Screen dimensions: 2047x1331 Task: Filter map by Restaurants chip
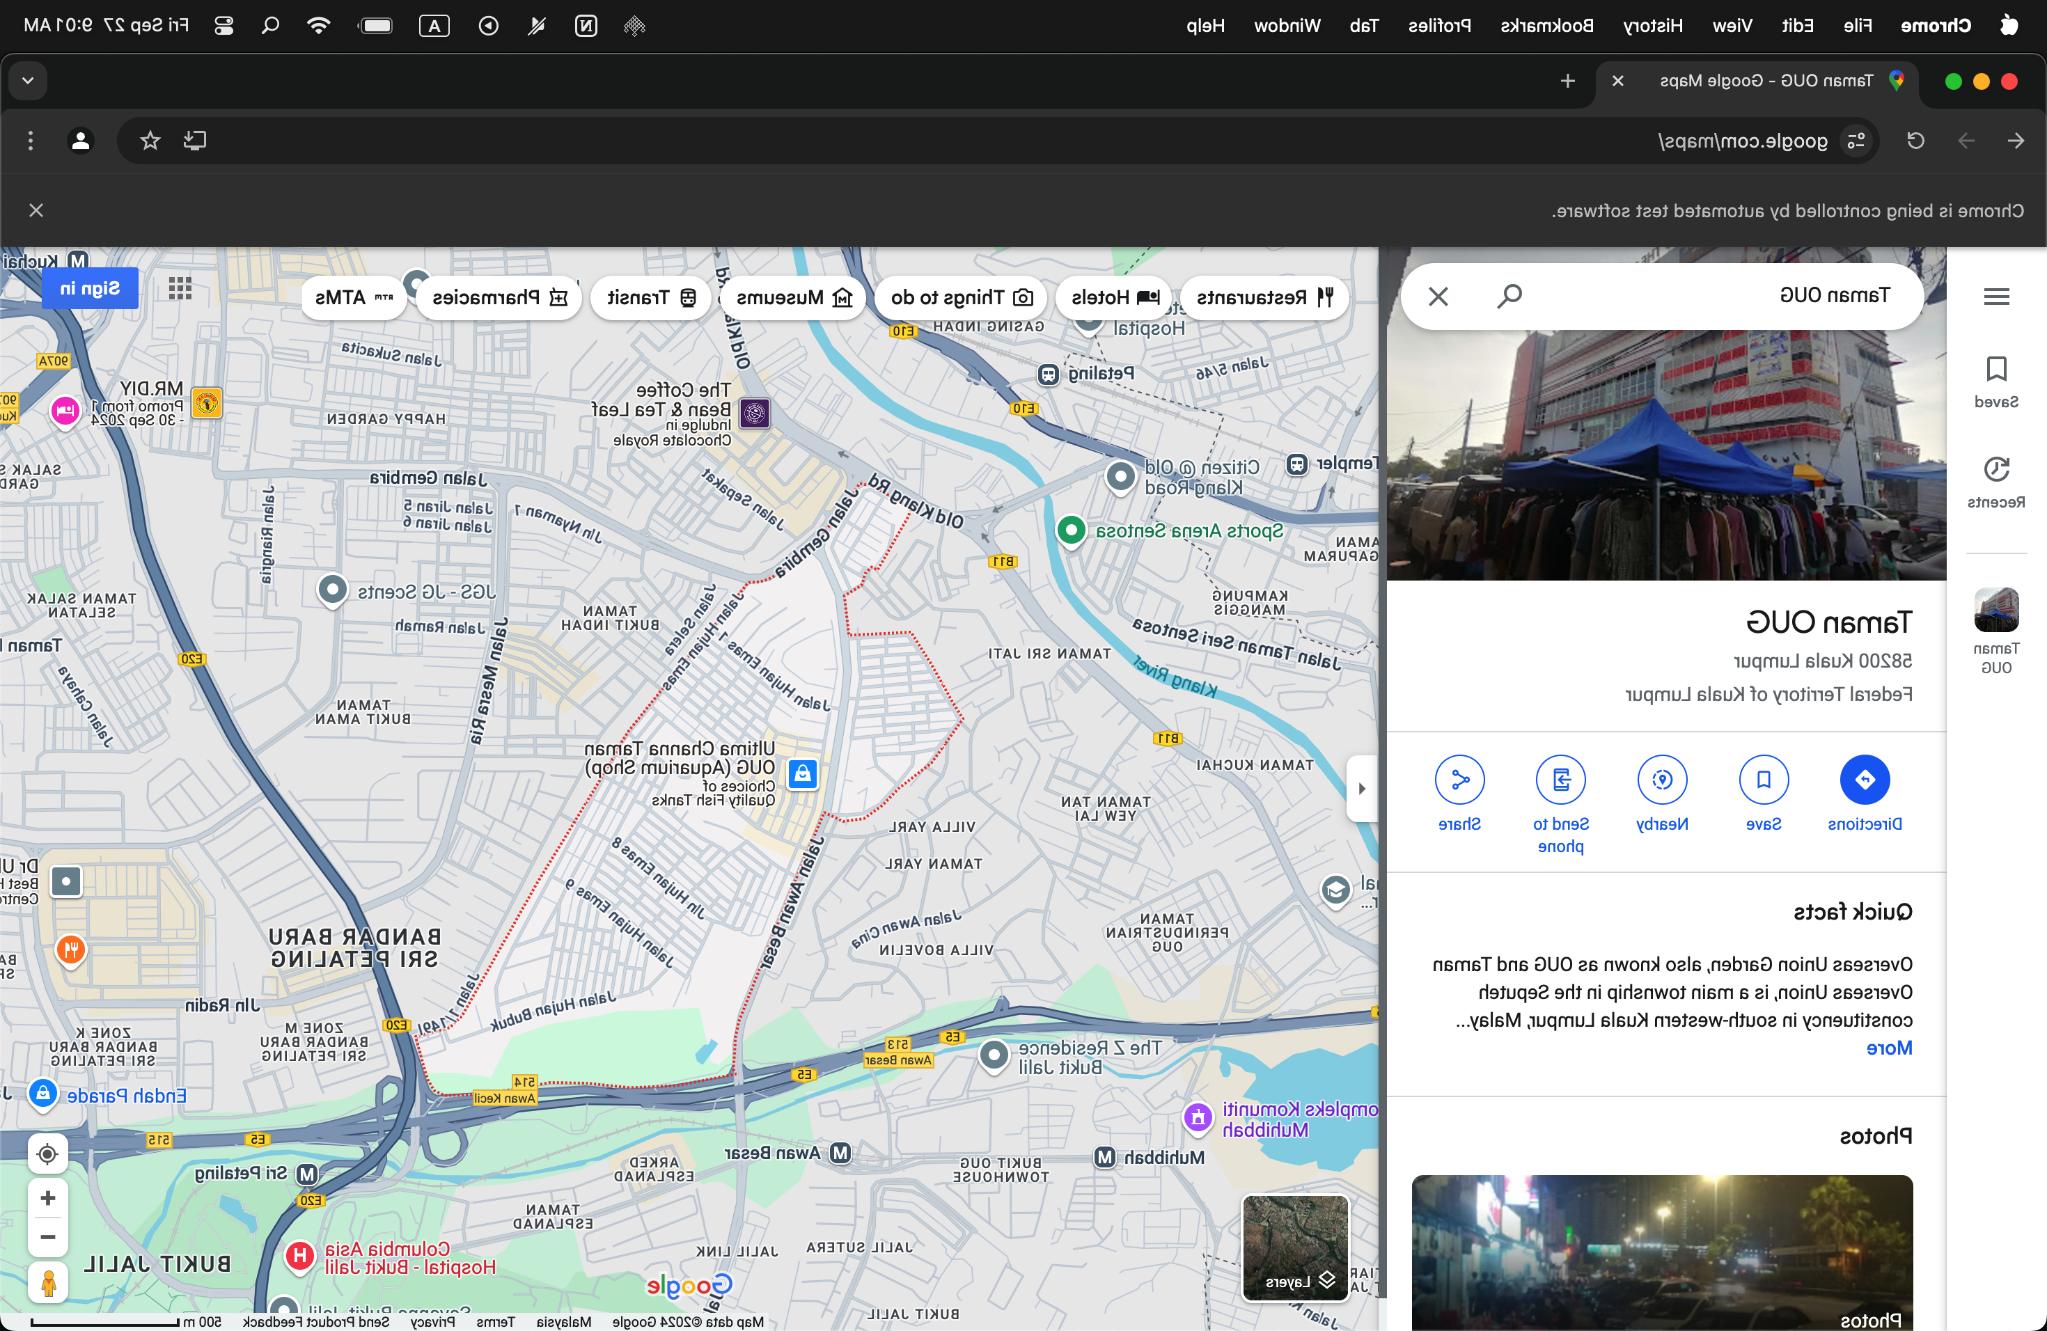pyautogui.click(x=1264, y=297)
